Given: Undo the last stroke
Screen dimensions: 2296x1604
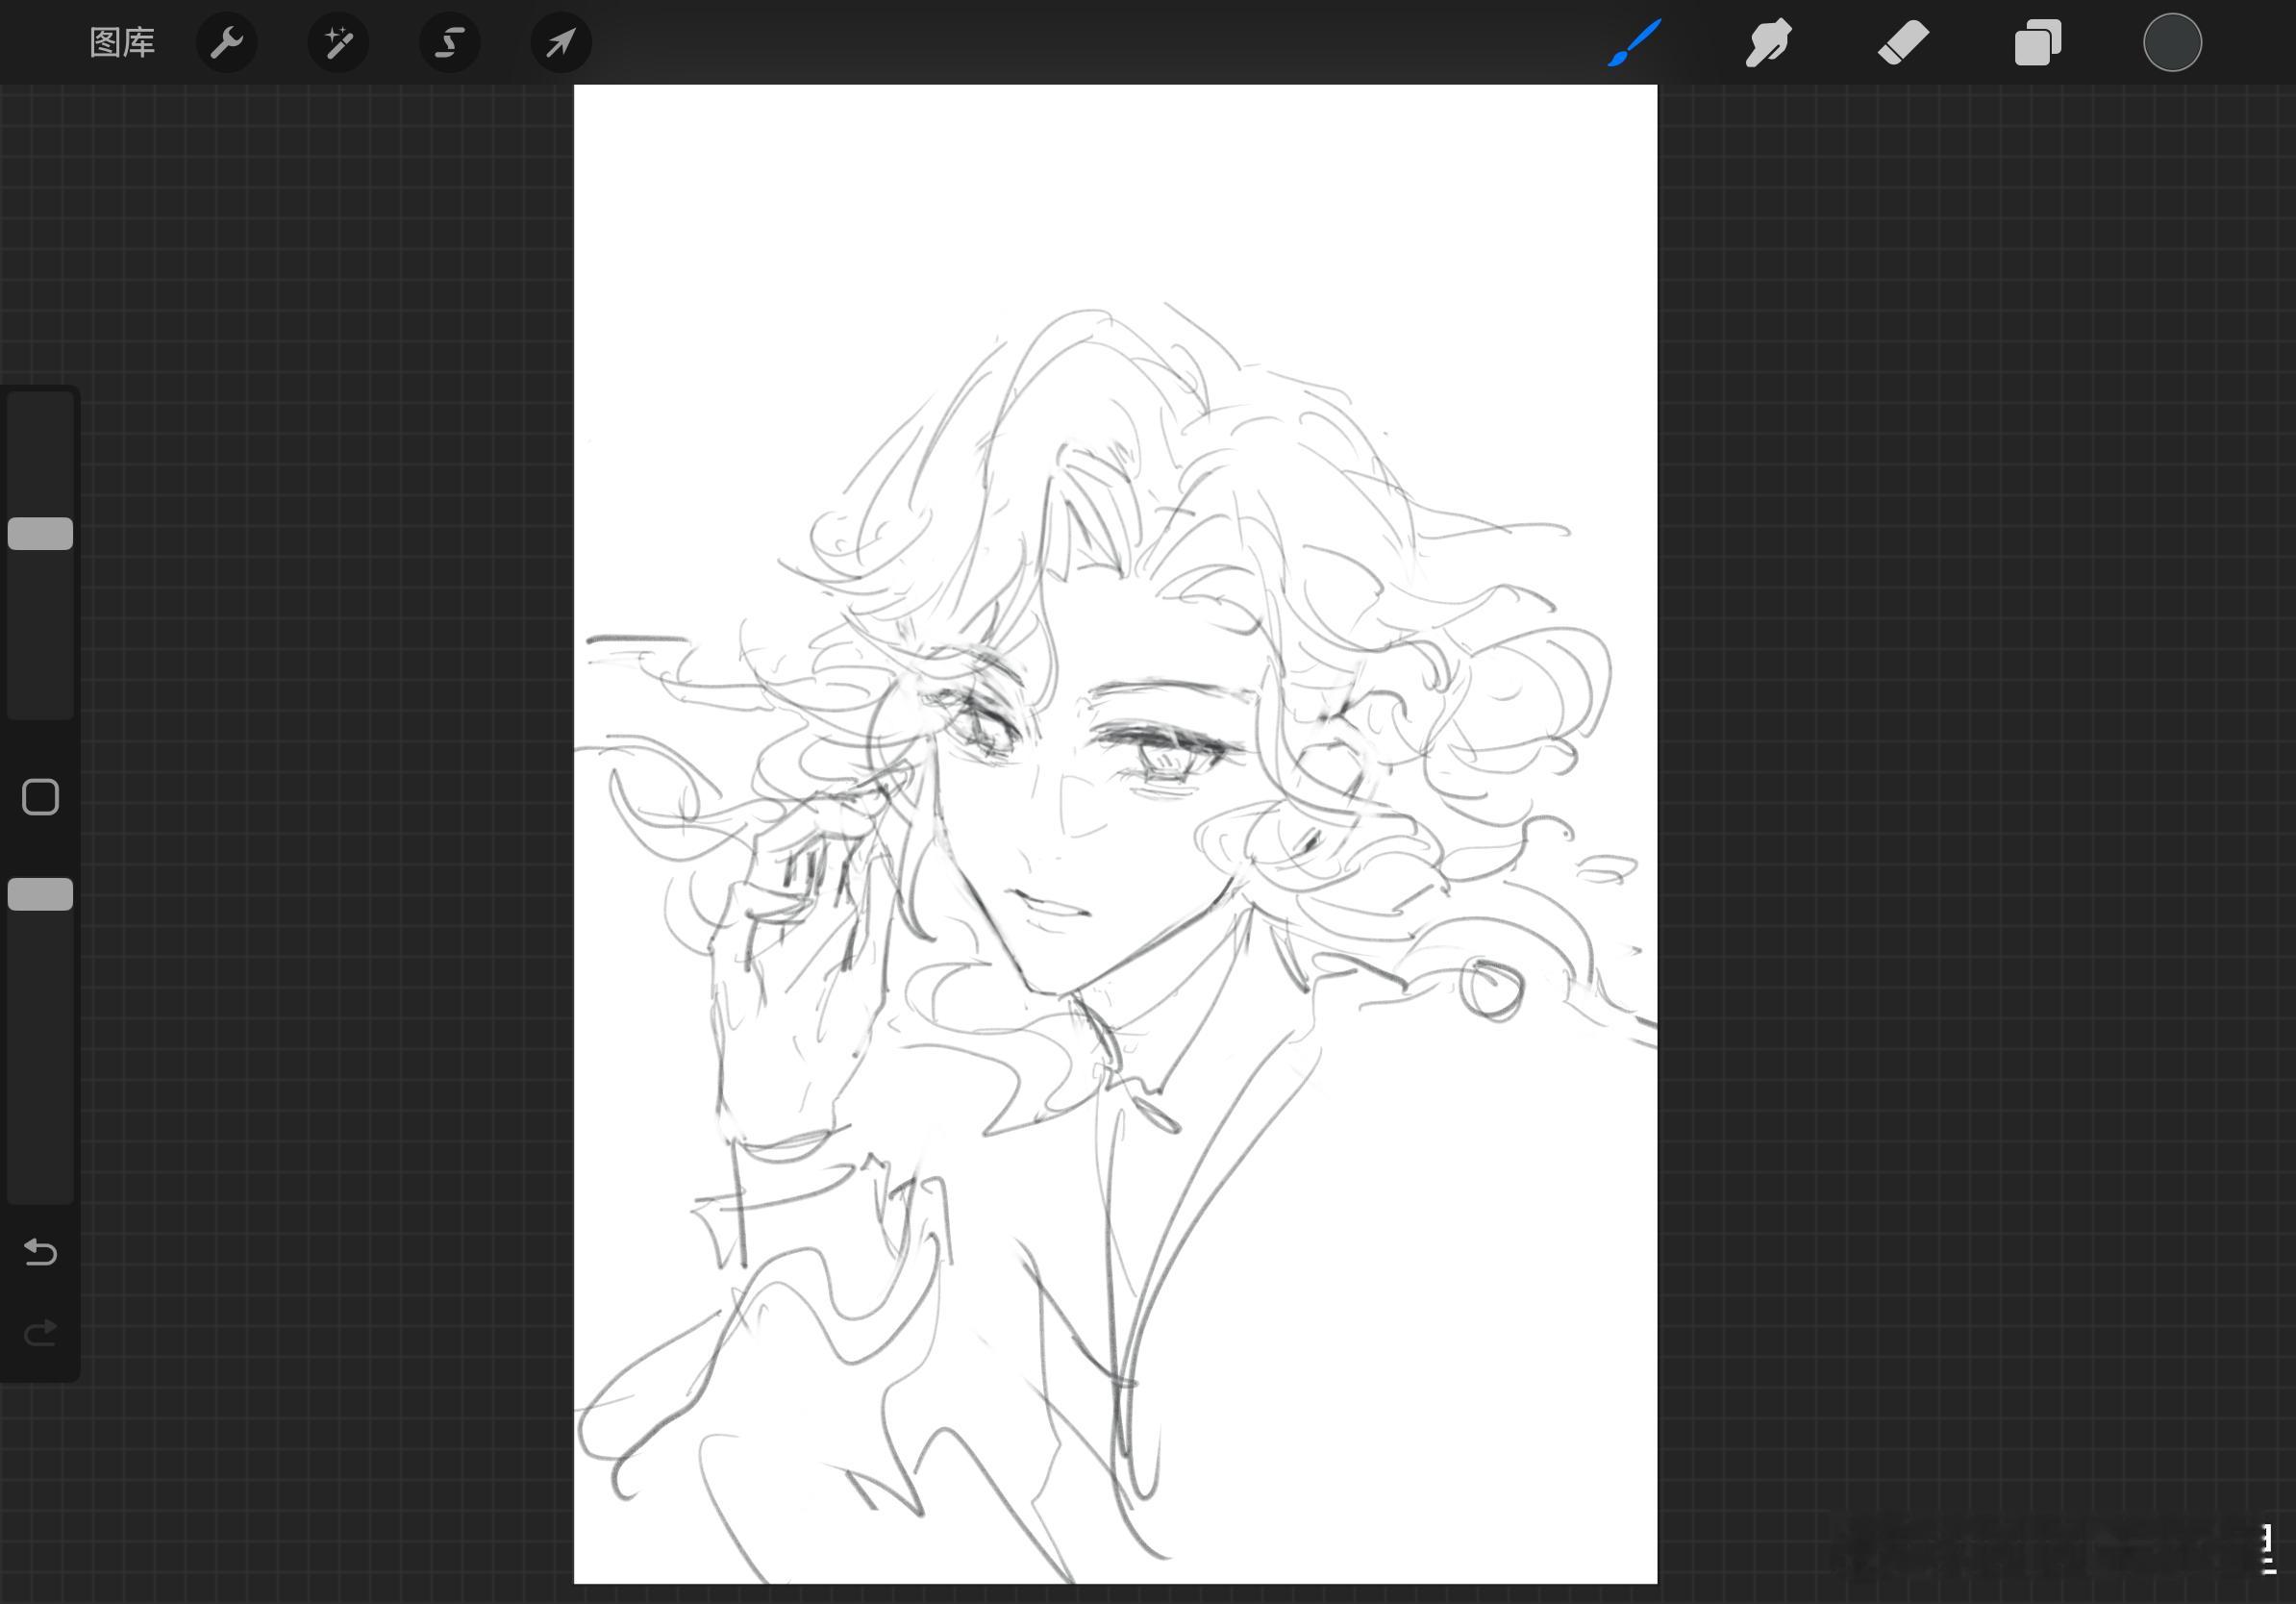Looking at the screenshot, I should 40,1252.
